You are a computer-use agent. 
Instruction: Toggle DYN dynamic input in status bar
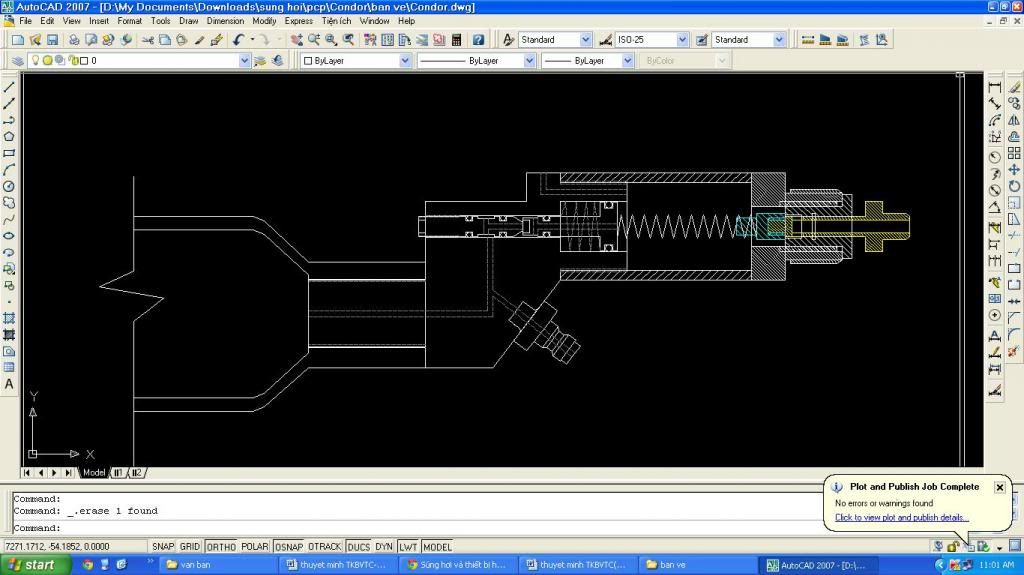pos(384,547)
